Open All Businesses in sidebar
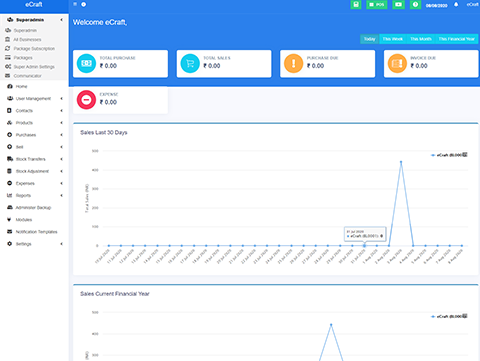The image size is (480, 361). click(27, 39)
